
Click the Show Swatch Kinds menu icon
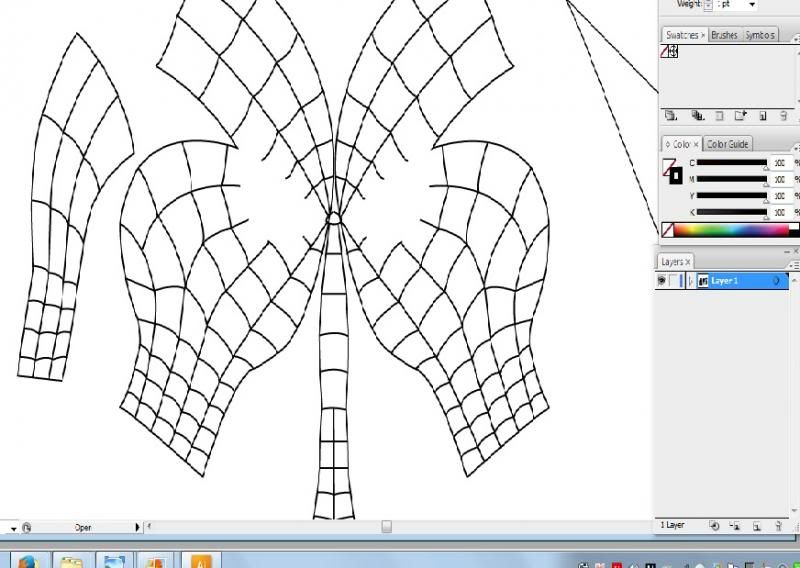pyautogui.click(x=697, y=116)
